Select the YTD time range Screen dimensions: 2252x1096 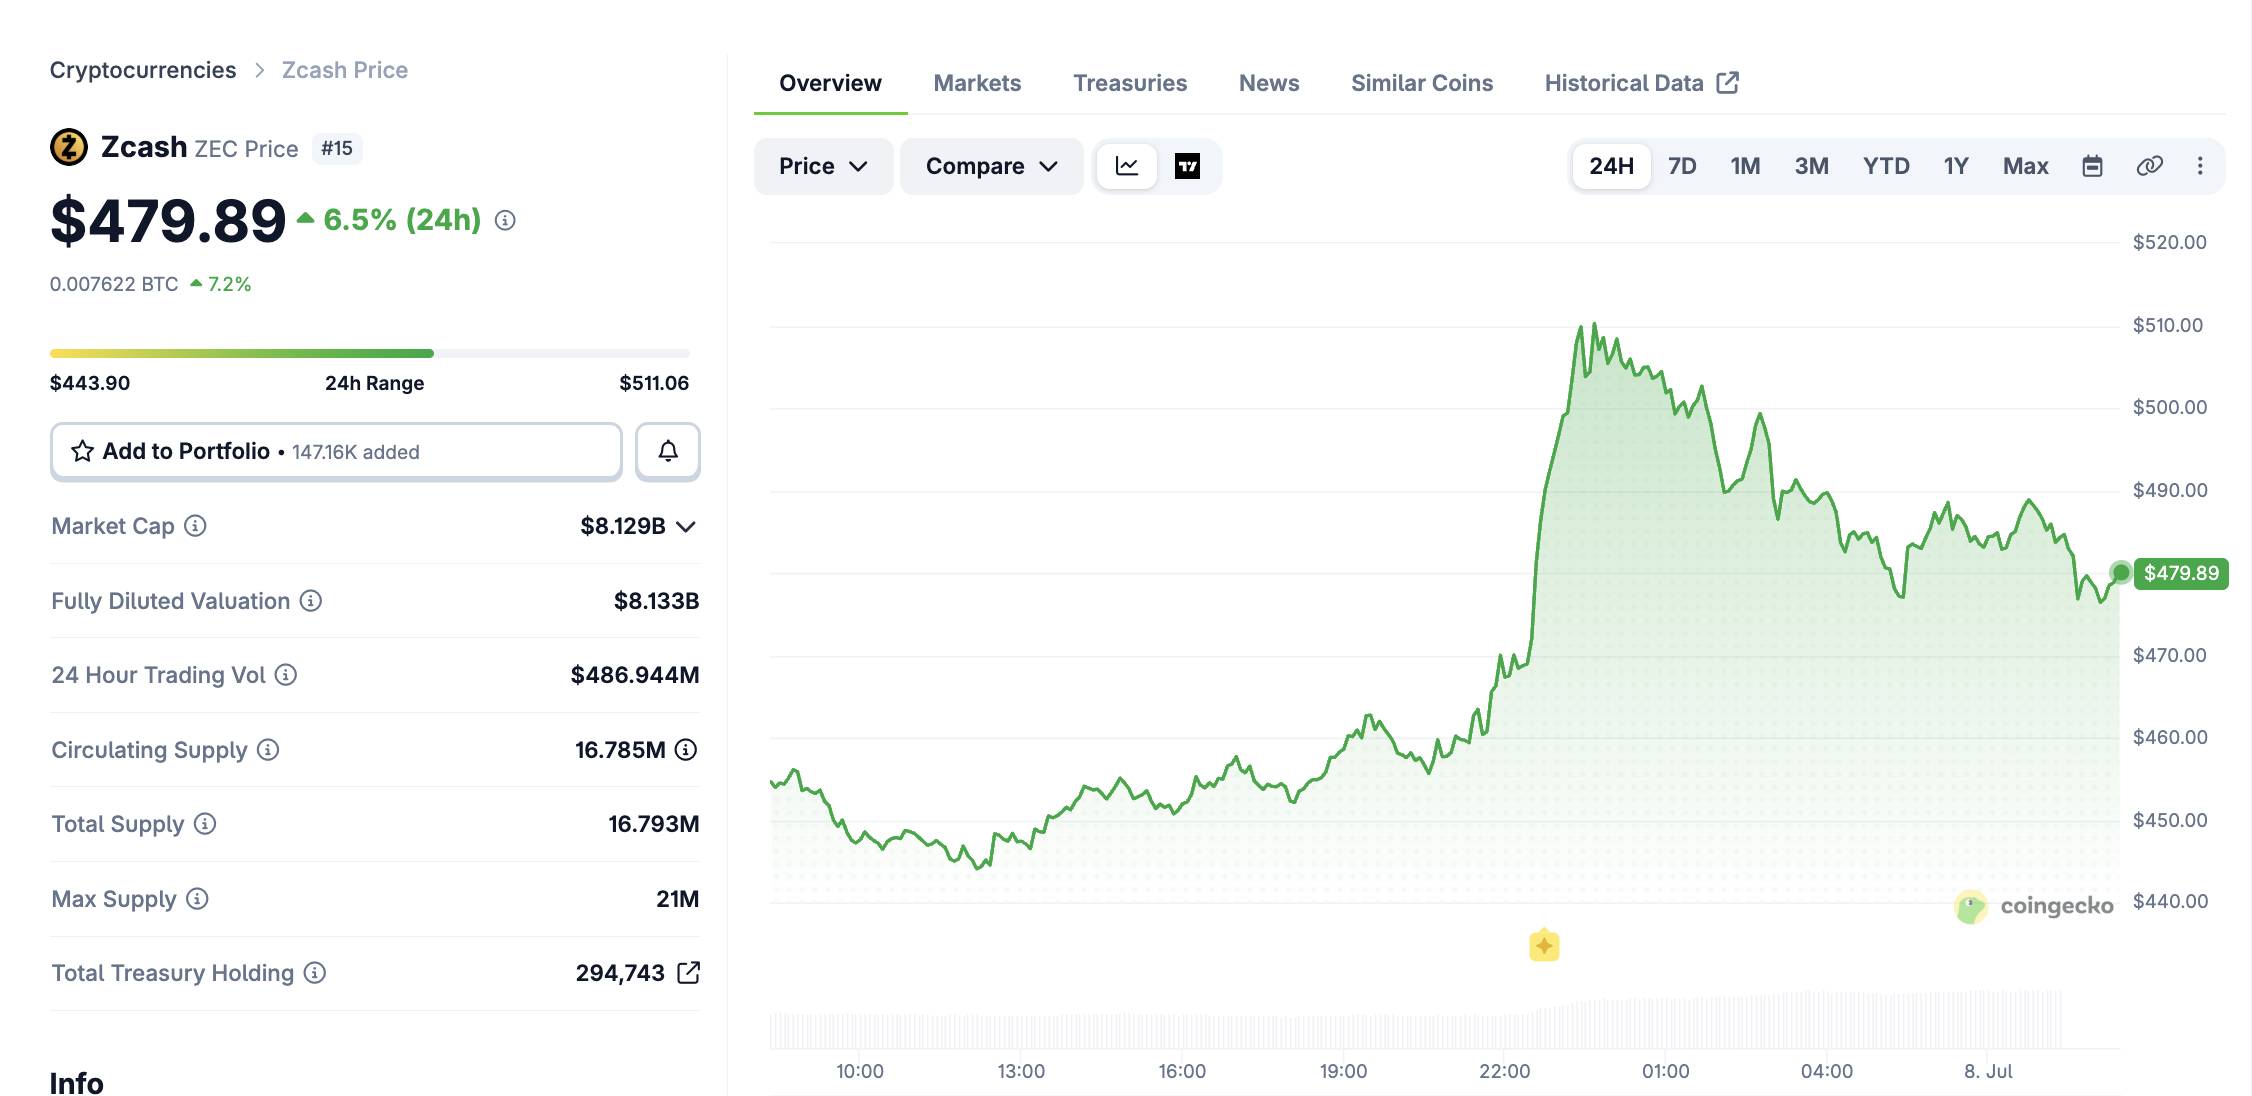click(1886, 166)
